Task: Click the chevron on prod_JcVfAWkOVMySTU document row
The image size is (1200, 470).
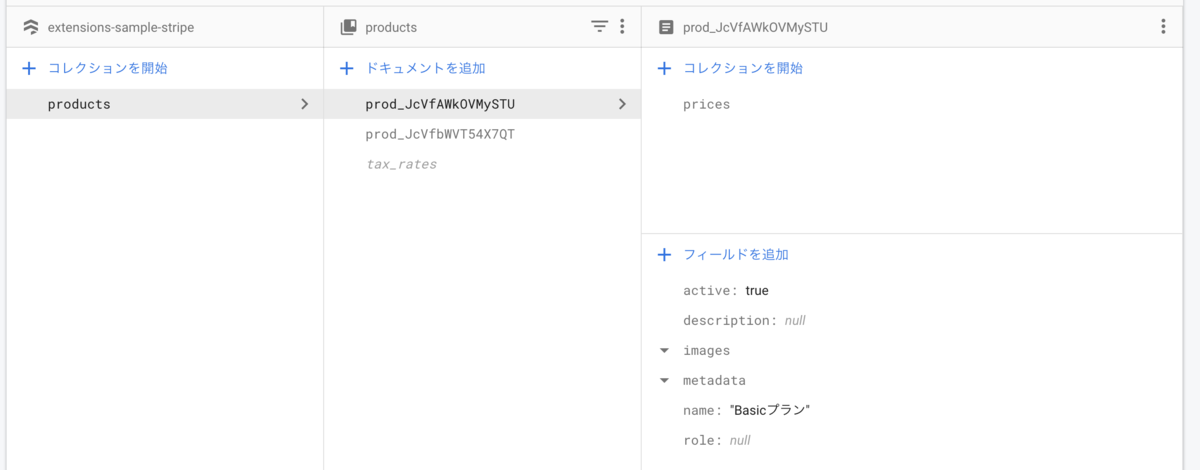Action: click(622, 104)
